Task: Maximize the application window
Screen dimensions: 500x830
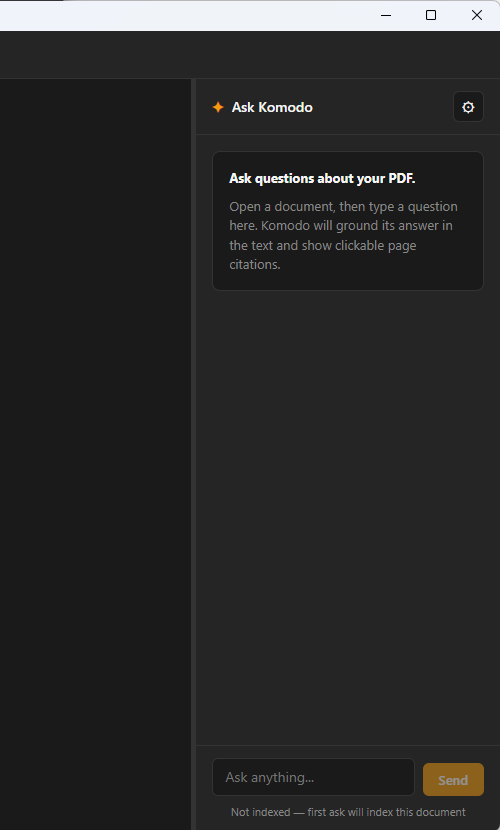Action: (x=431, y=15)
